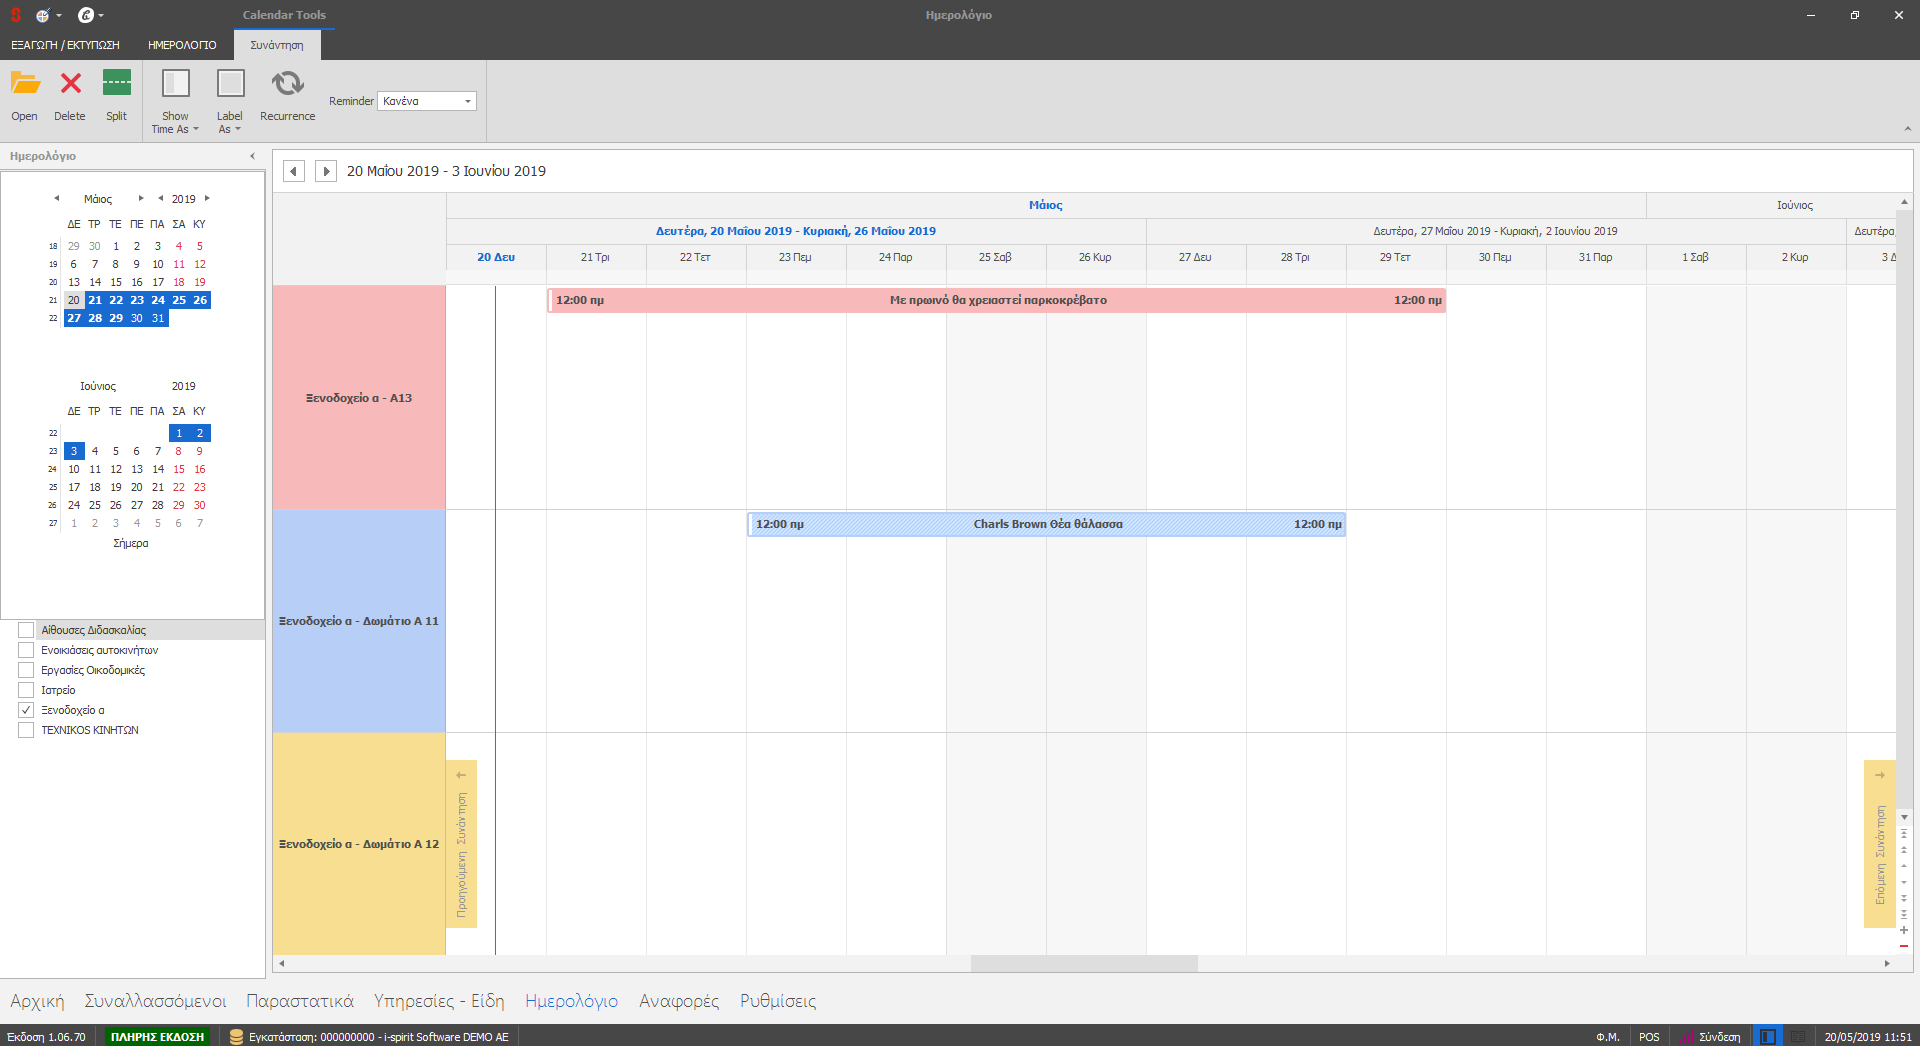
Task: Switch to the ΗΜΕΡΟΛΟΓΙΟ ribbon tab
Action: pos(182,45)
